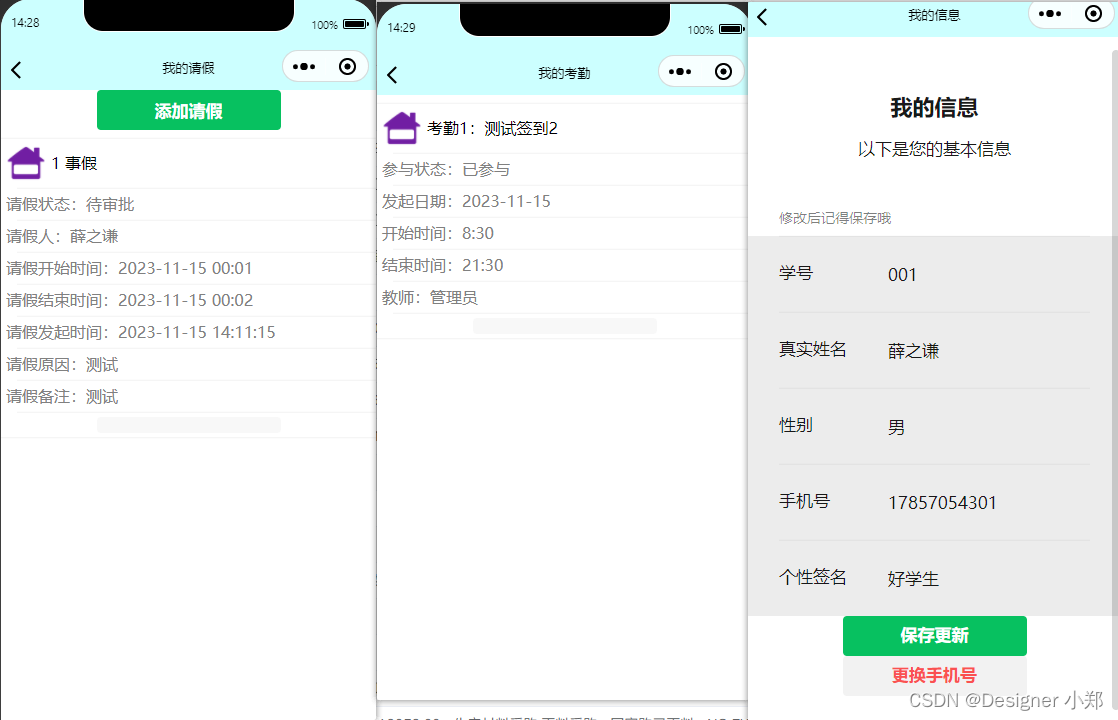Click the 学号 field showing 001
Viewport: 1118px width, 720px height.
point(933,274)
